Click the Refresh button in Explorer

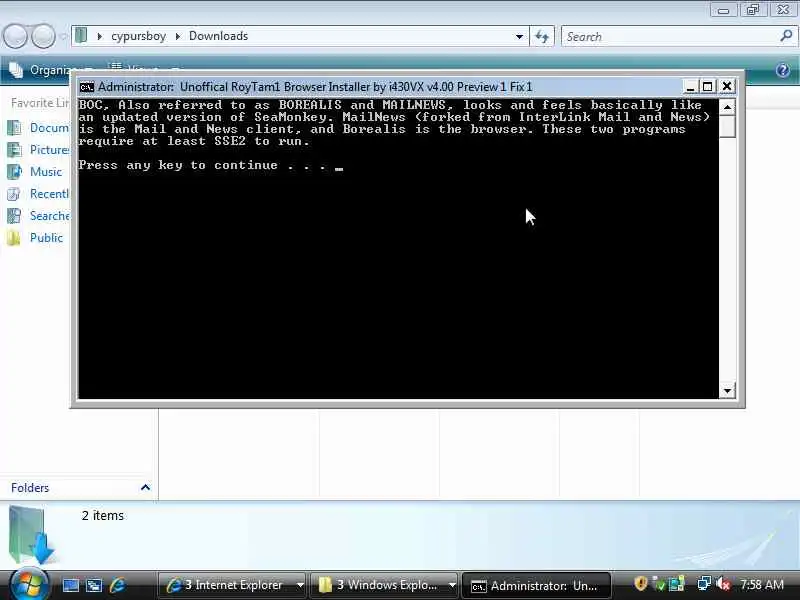click(542, 36)
